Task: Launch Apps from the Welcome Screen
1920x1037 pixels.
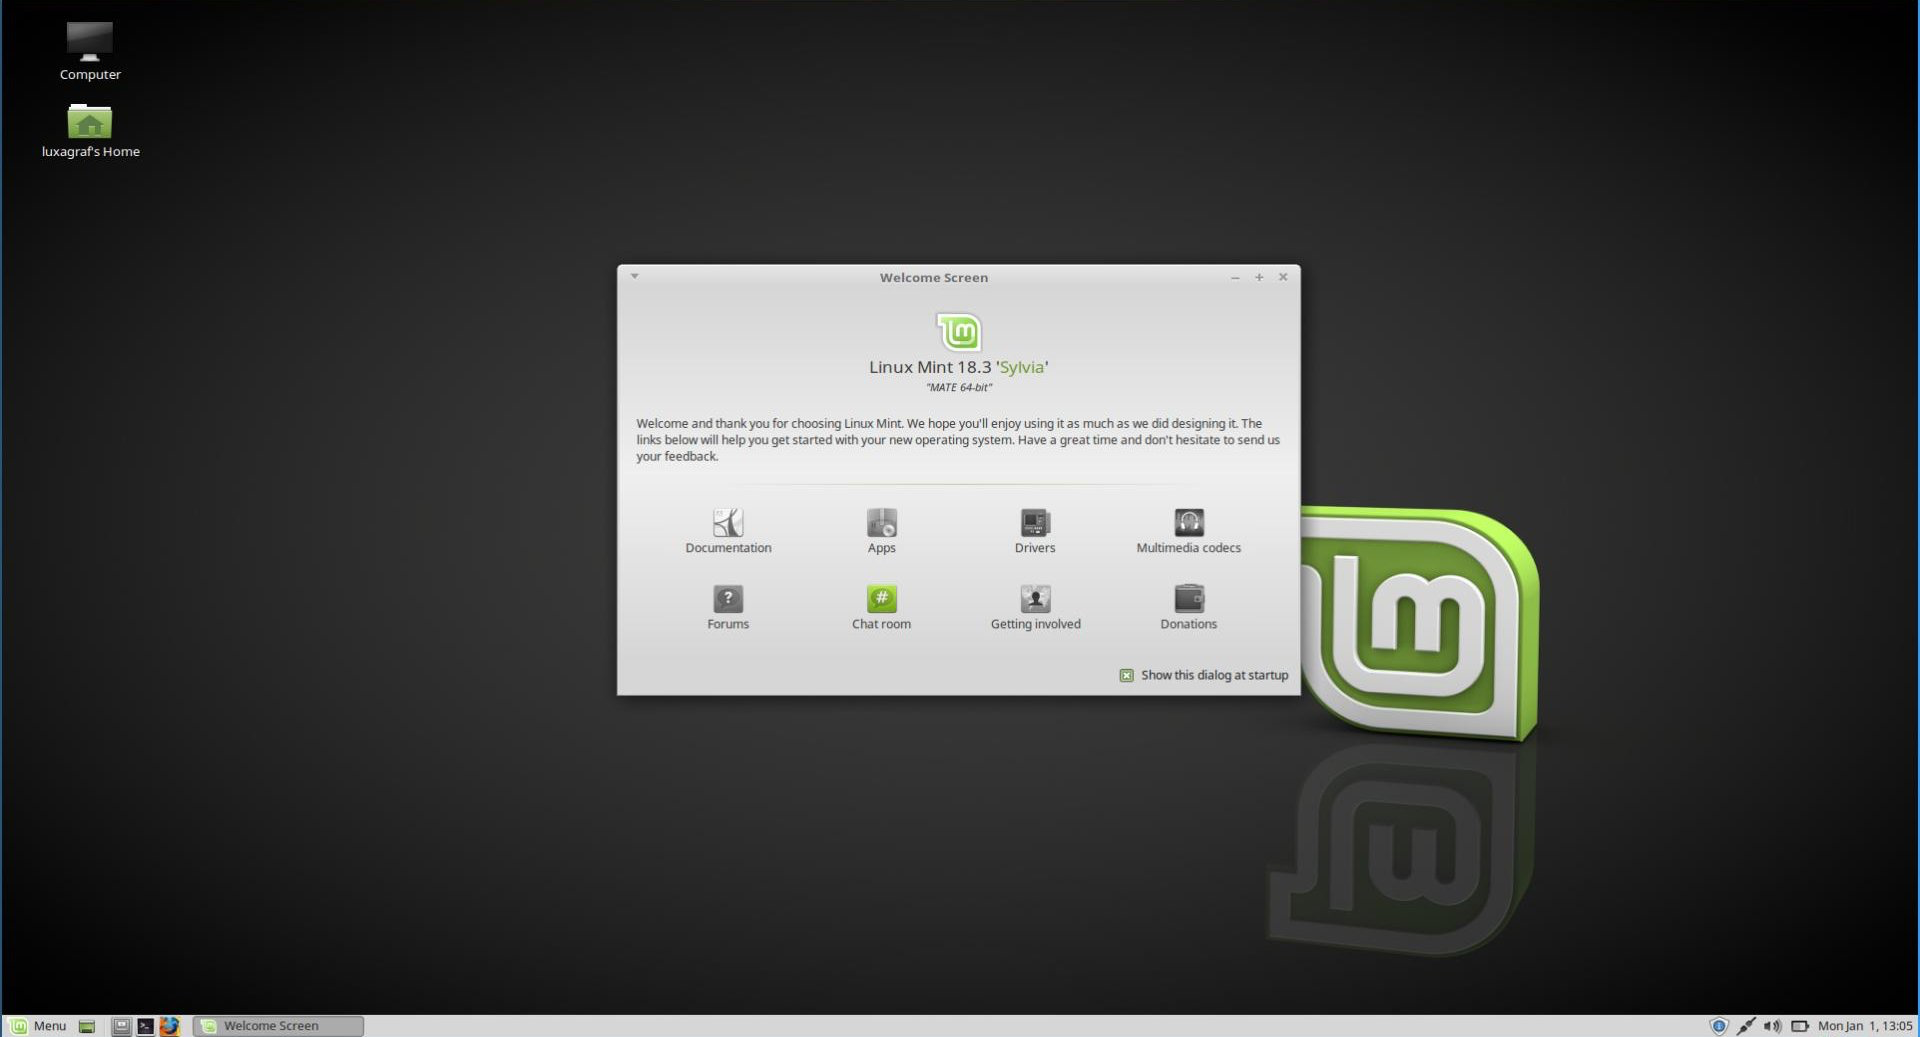Action: click(881, 523)
